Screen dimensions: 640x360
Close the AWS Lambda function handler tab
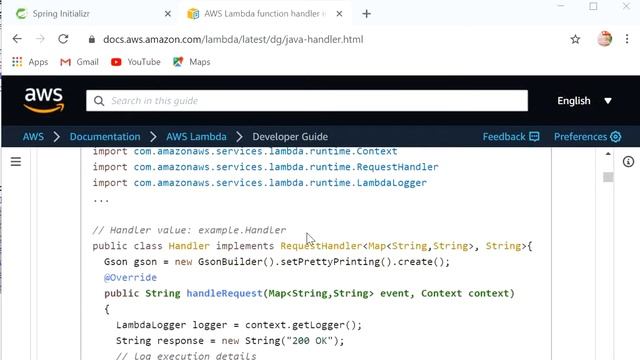[x=339, y=14]
